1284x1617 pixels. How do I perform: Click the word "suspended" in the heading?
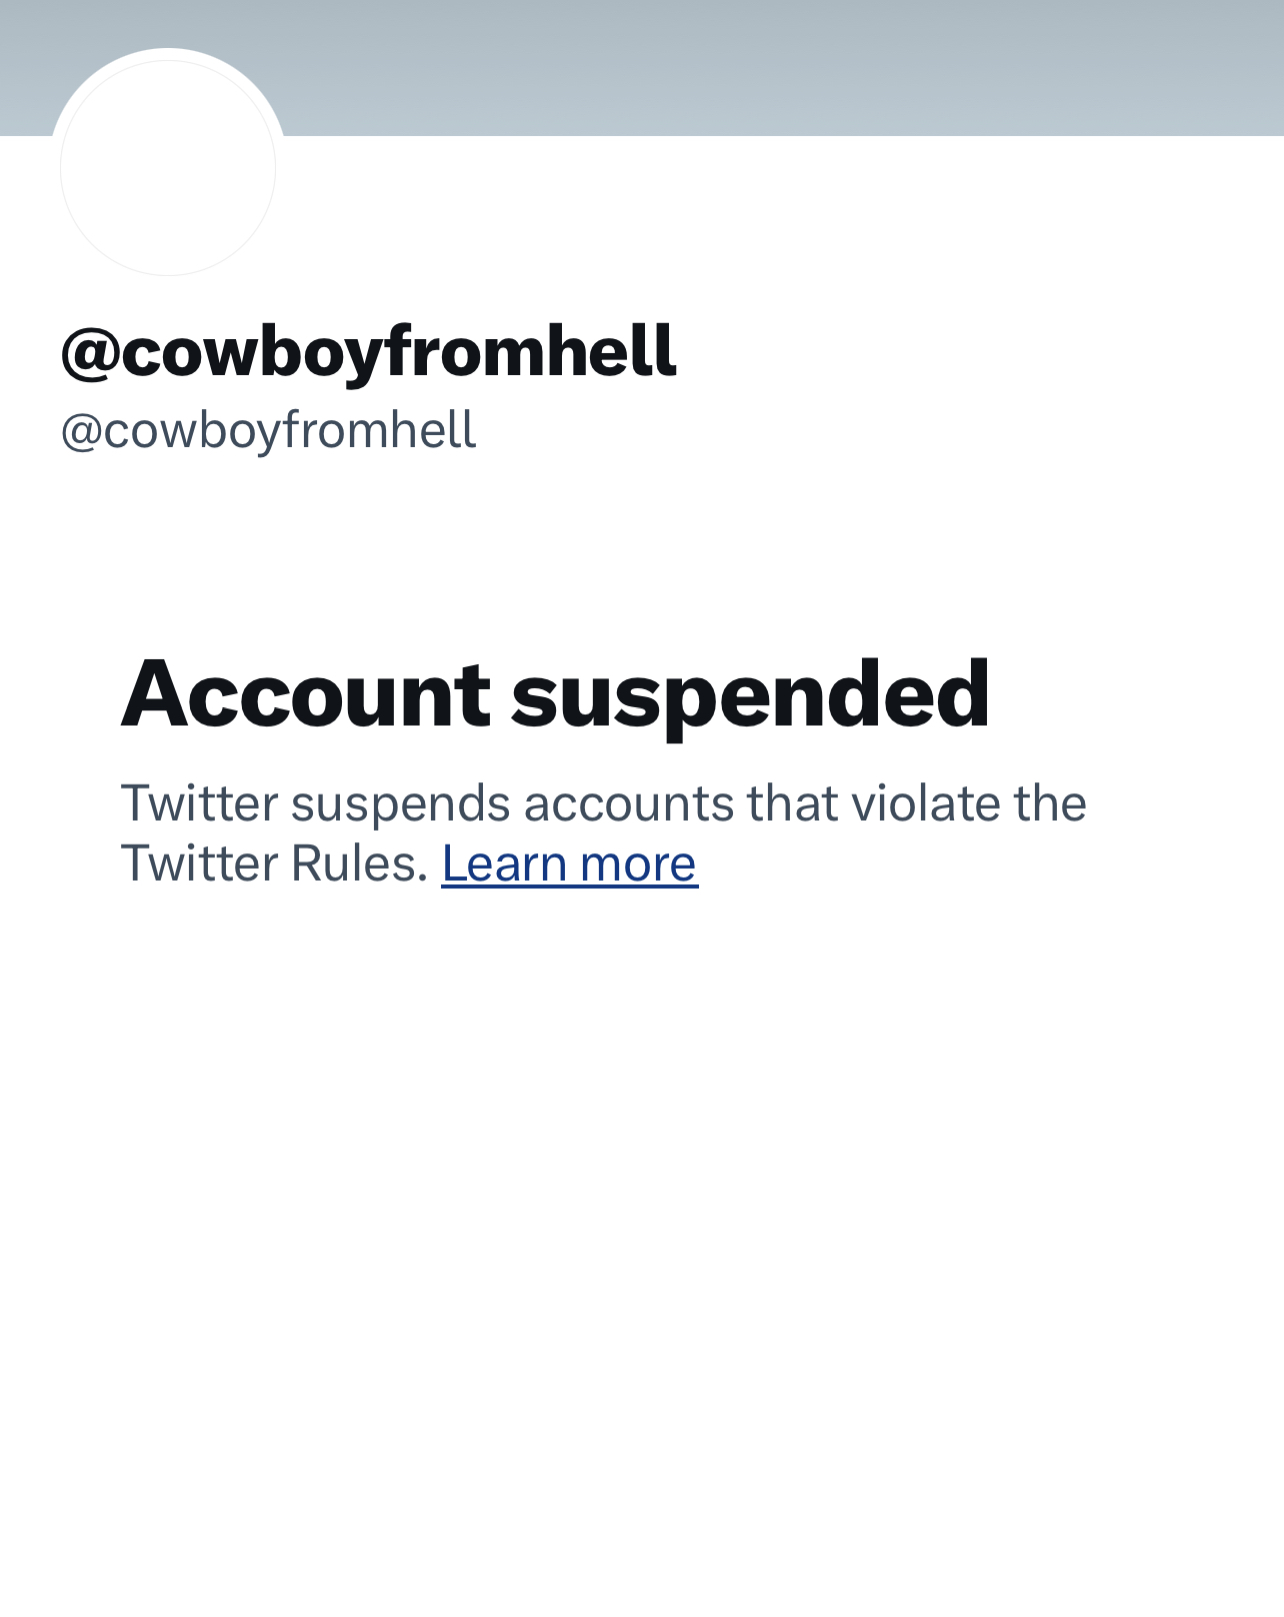pos(750,694)
